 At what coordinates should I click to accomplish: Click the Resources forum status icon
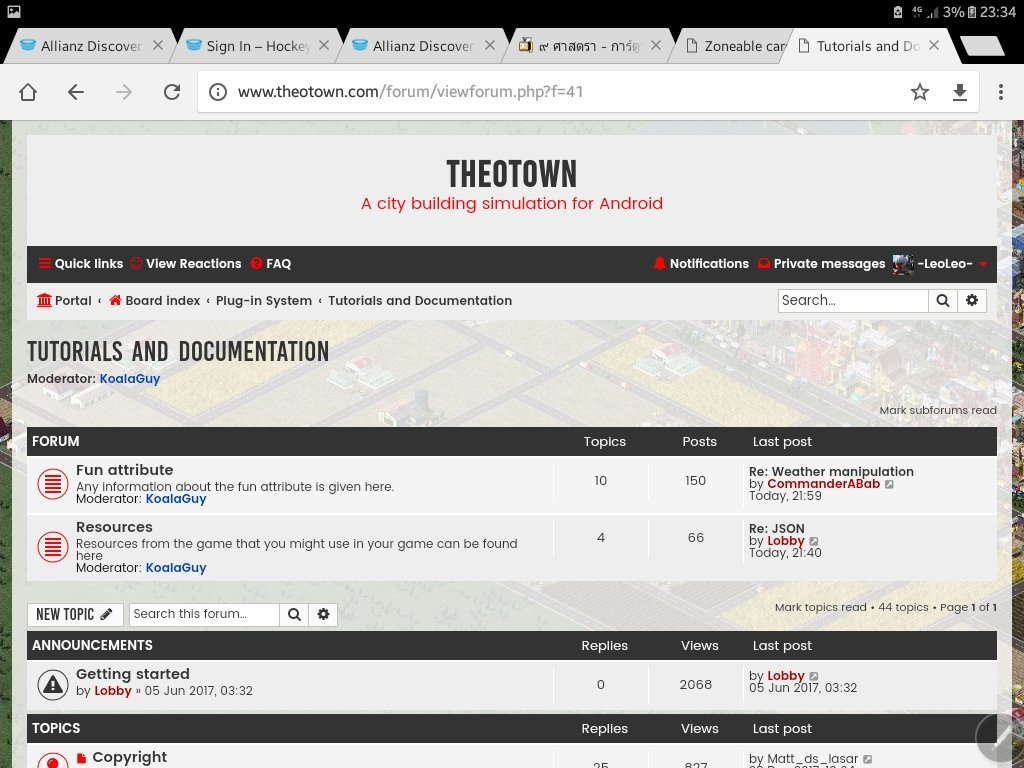53,547
